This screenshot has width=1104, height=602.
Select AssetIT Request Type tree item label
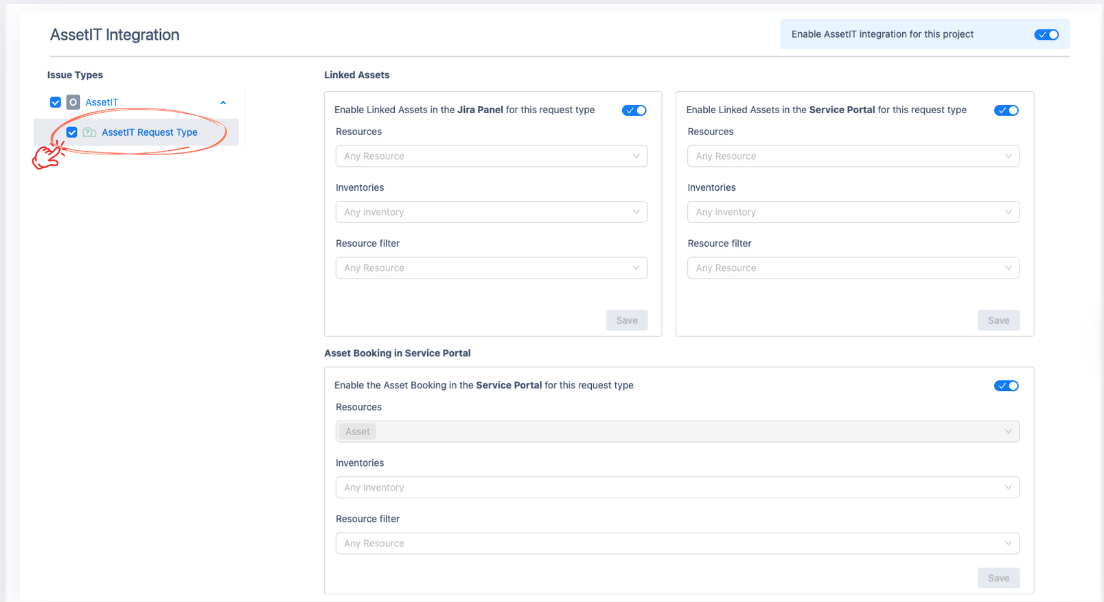[x=149, y=132]
